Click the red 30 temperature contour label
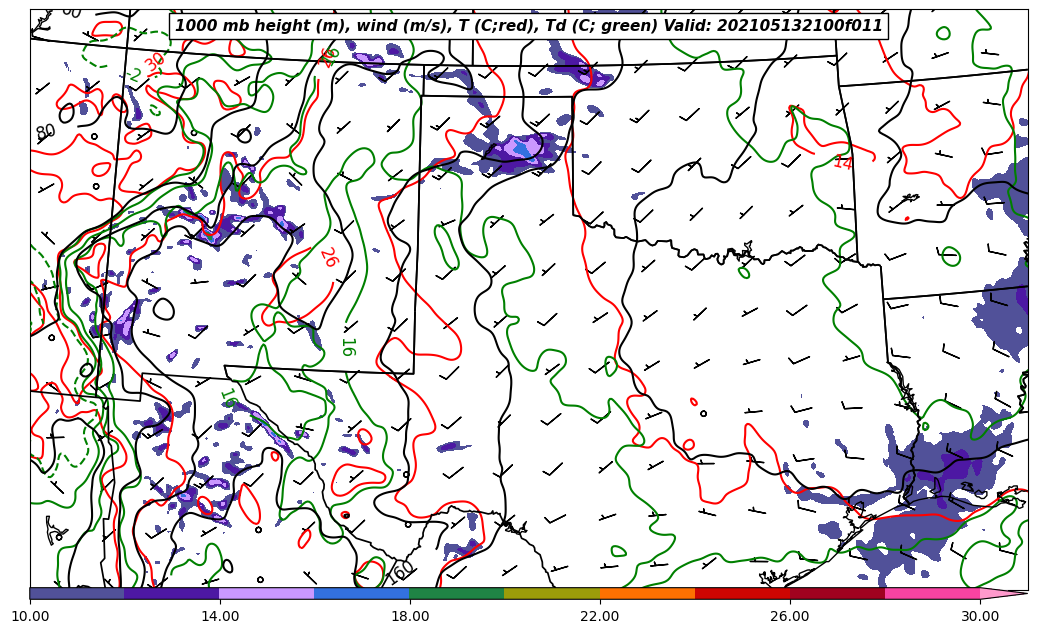The width and height of the screenshot is (1037, 633). pos(155,63)
